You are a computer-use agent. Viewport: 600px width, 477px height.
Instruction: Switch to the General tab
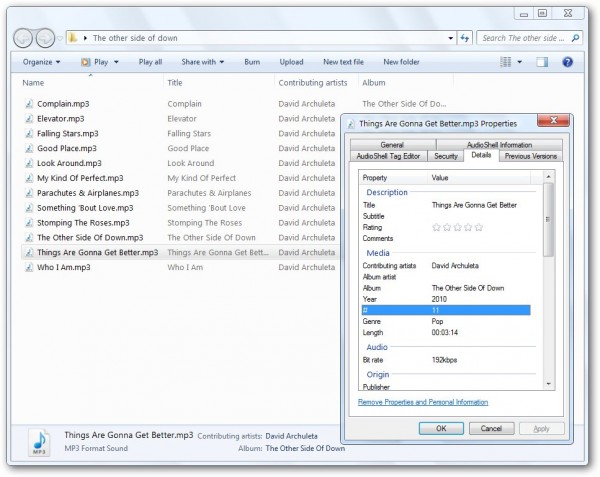click(392, 145)
